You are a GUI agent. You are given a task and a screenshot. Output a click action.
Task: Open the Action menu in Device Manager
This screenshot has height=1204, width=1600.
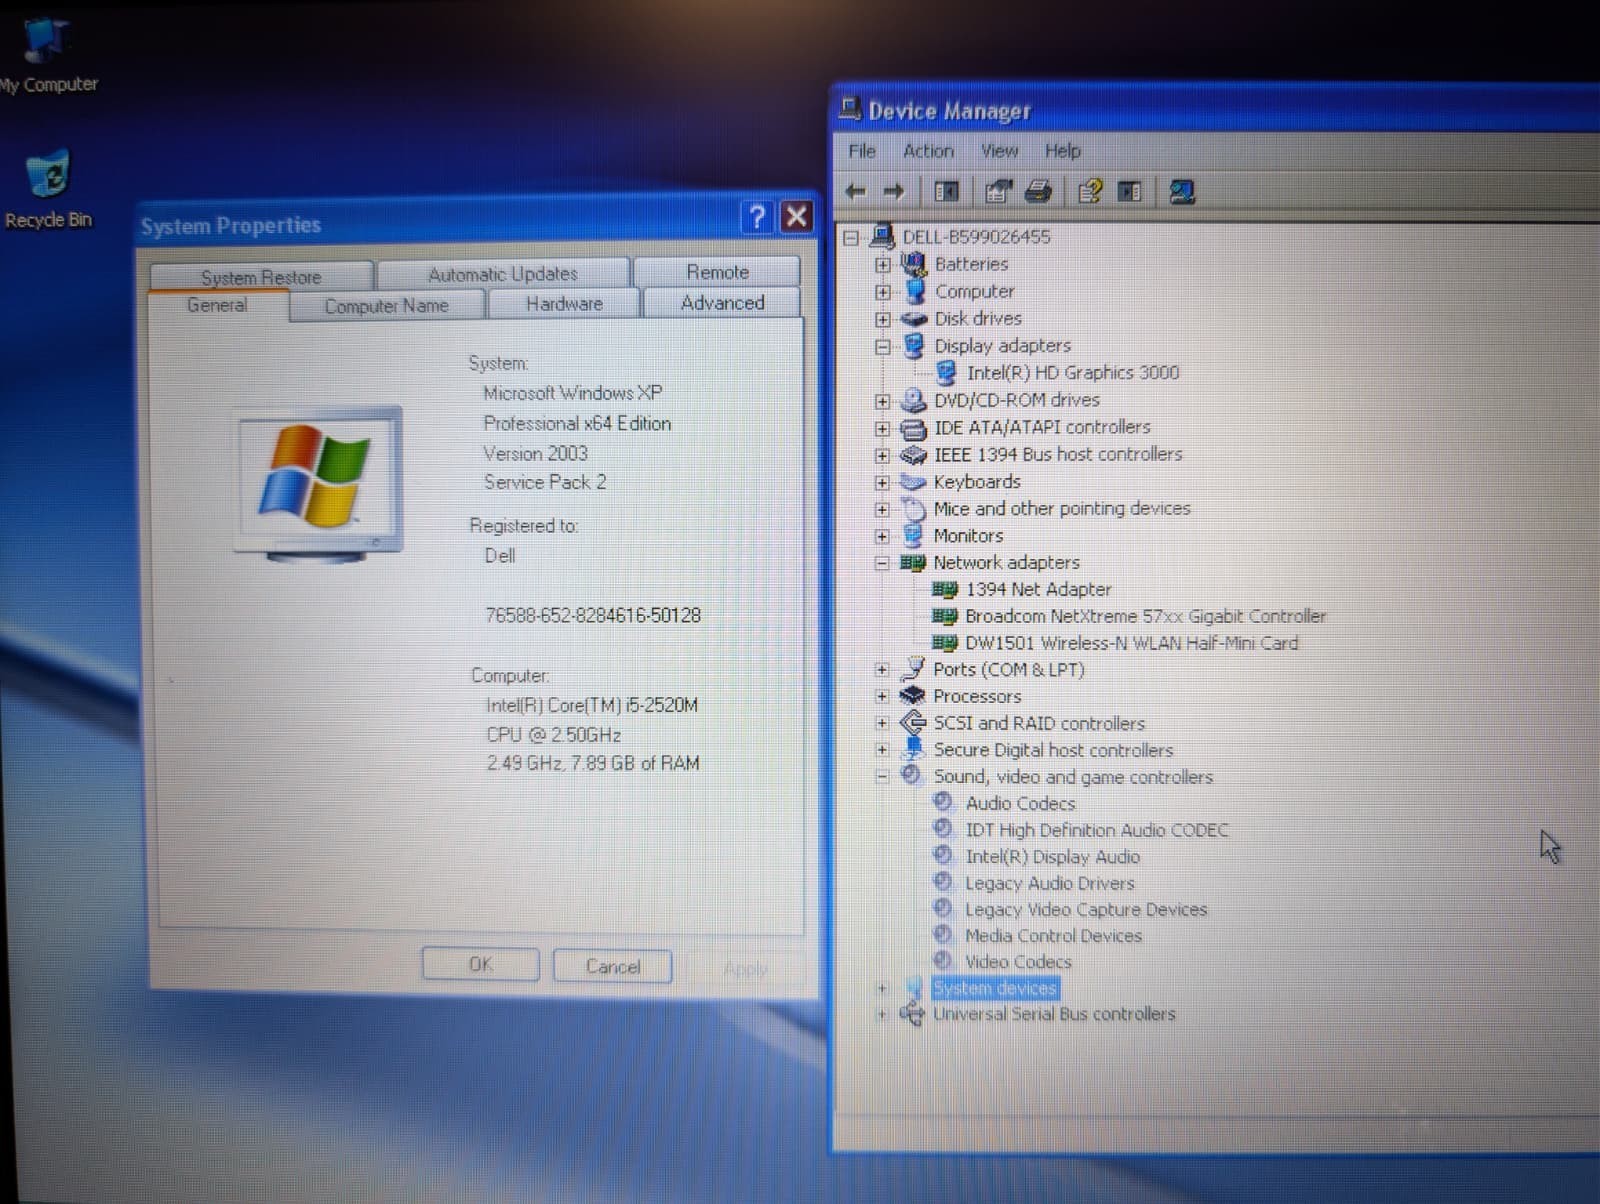(928, 151)
